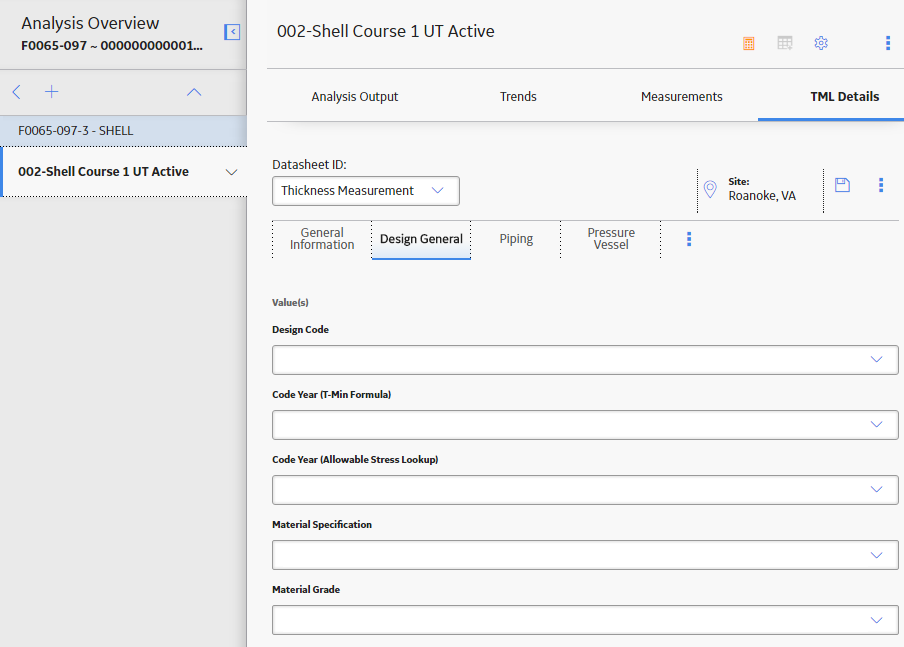
Task: Click the Analysis Overview heading
Action: pos(90,23)
